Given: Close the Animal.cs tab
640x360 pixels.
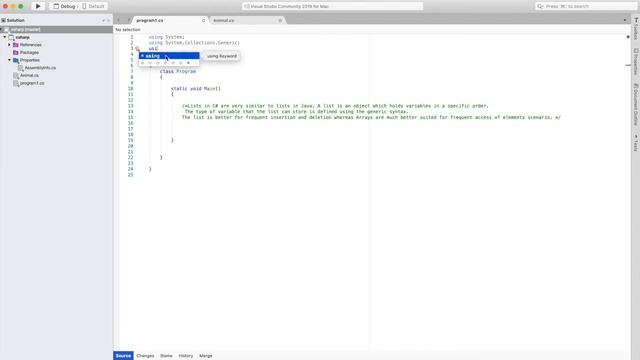Looking at the screenshot, I should pyautogui.click(x=280, y=20).
